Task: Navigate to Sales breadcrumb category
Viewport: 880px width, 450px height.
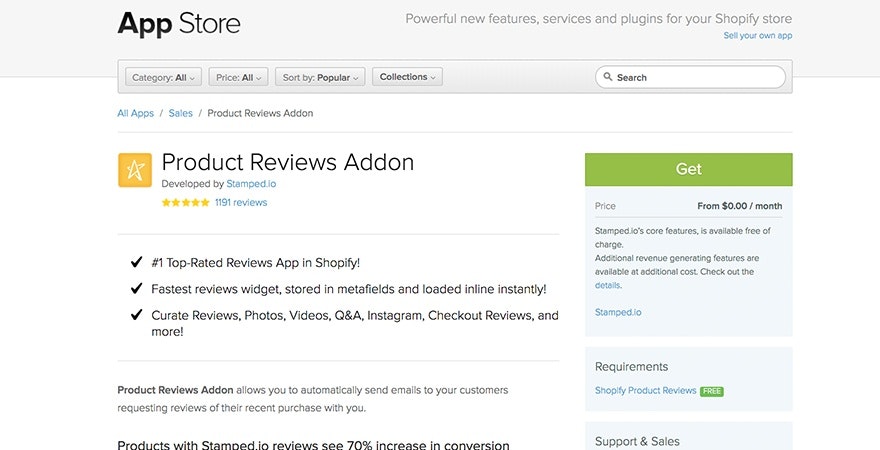Action: [x=180, y=113]
